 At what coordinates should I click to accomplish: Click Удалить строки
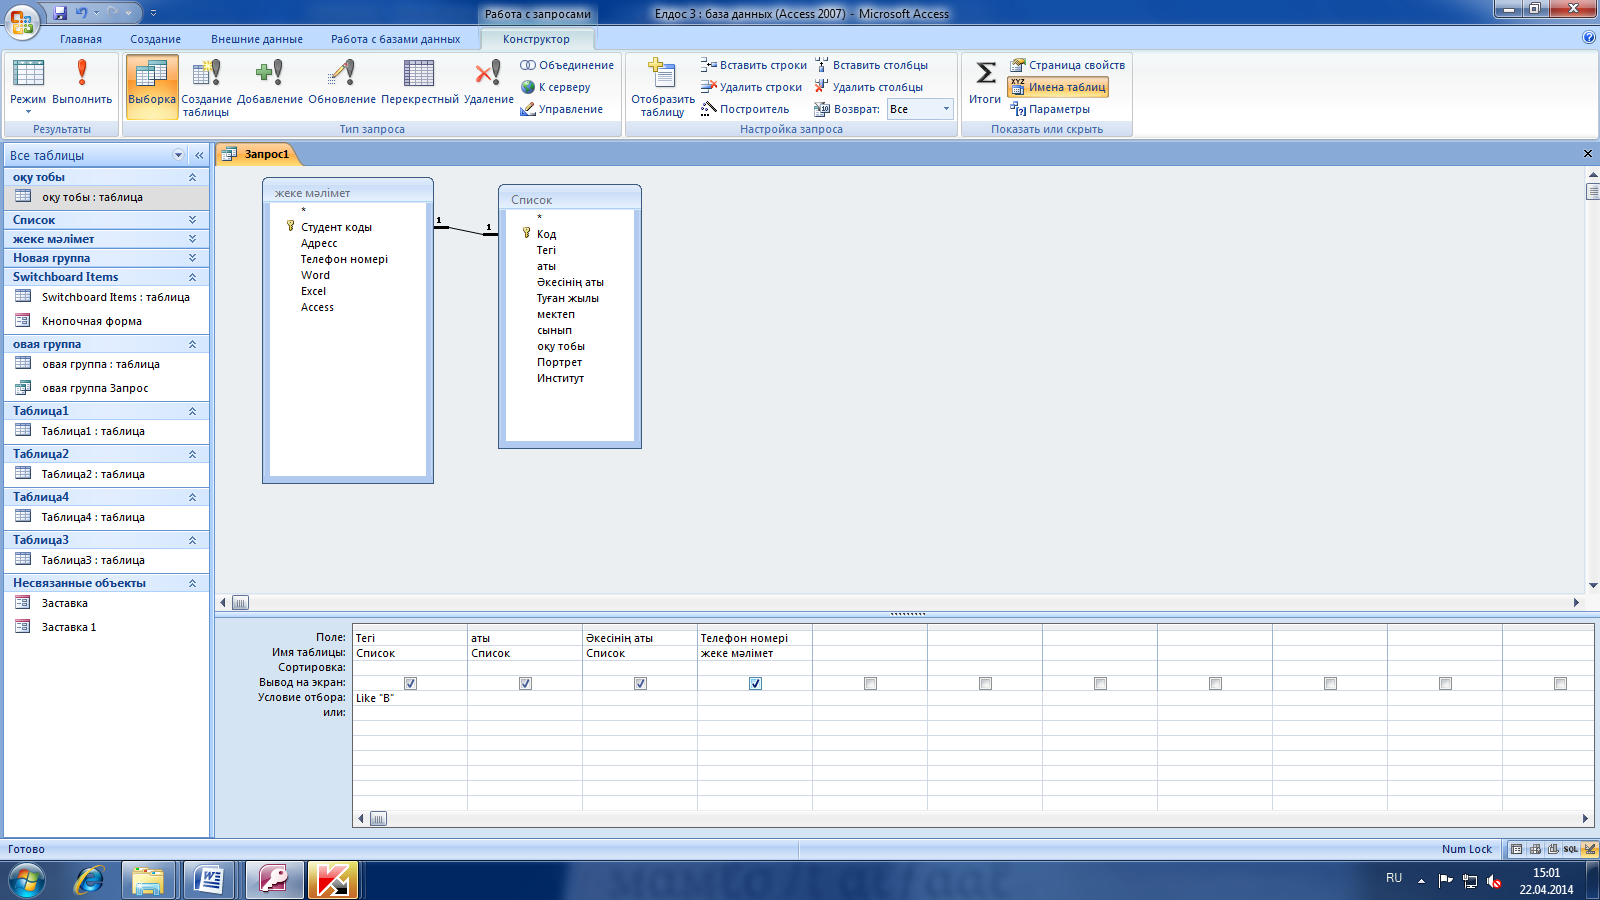(752, 87)
